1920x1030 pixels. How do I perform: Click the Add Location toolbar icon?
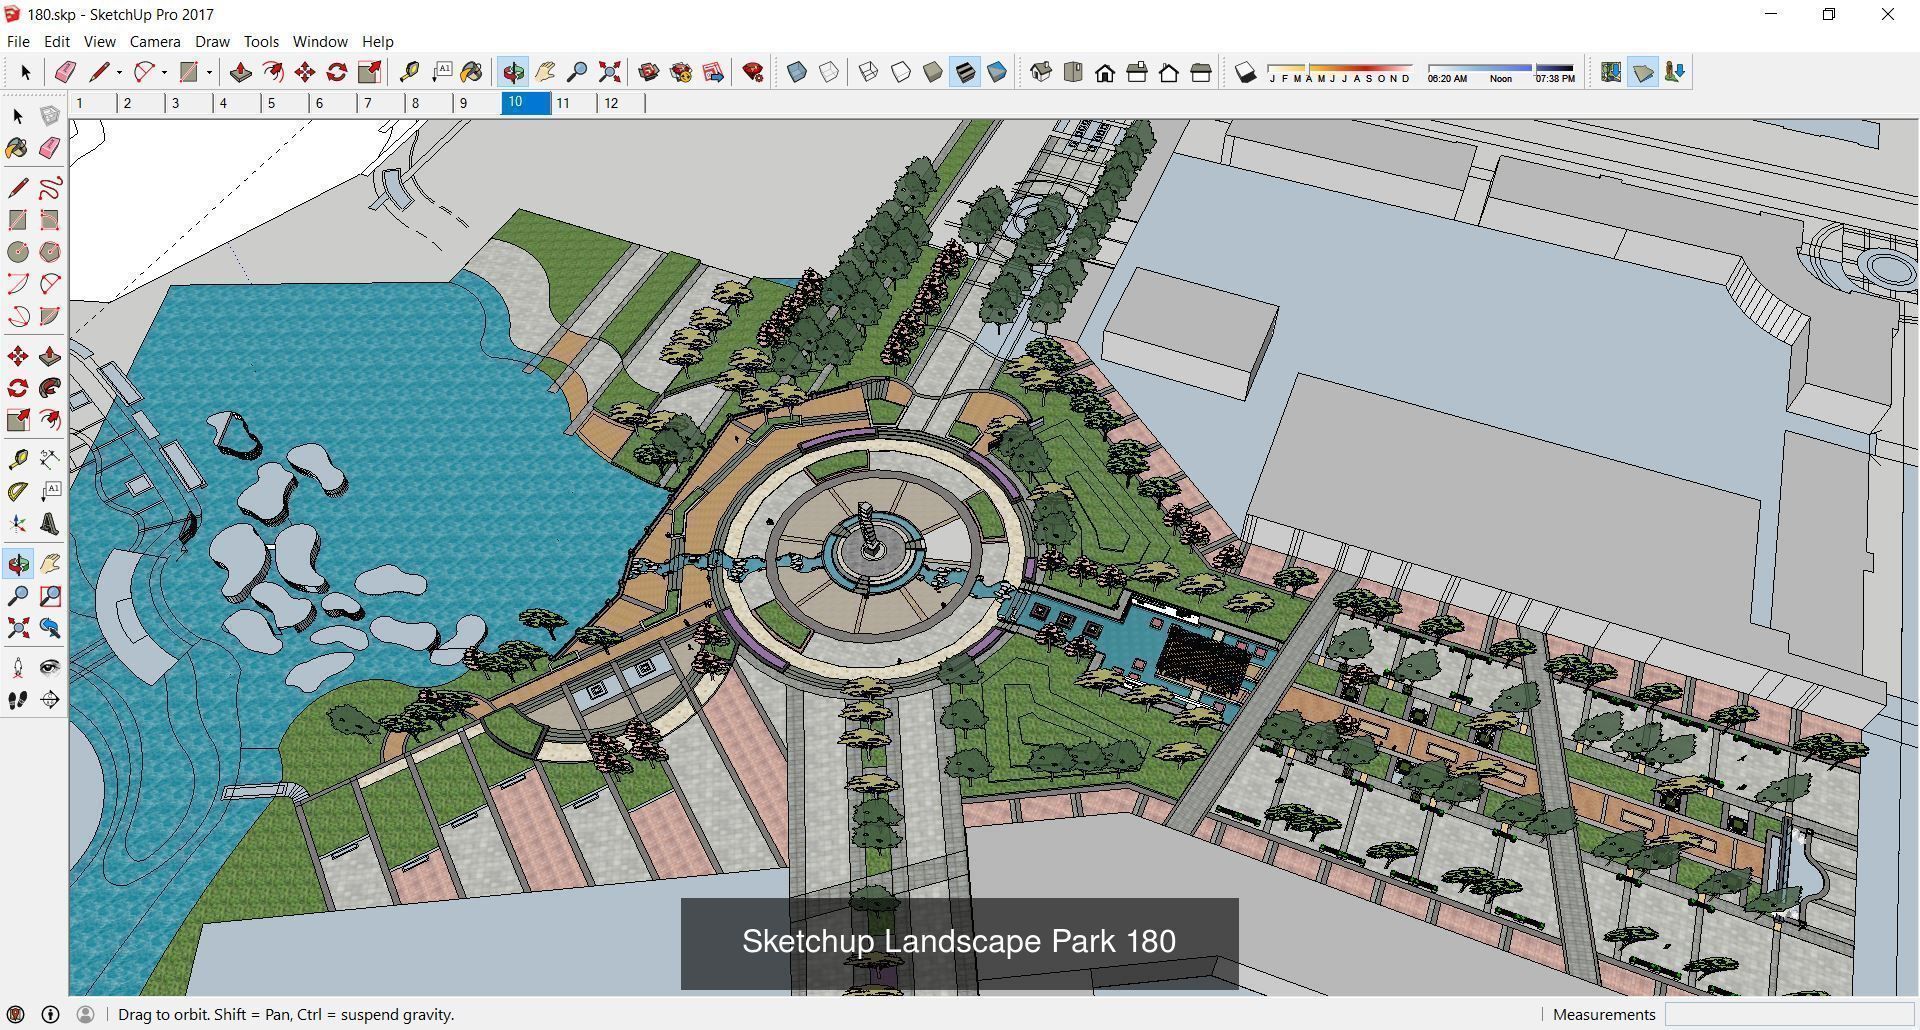click(1611, 72)
